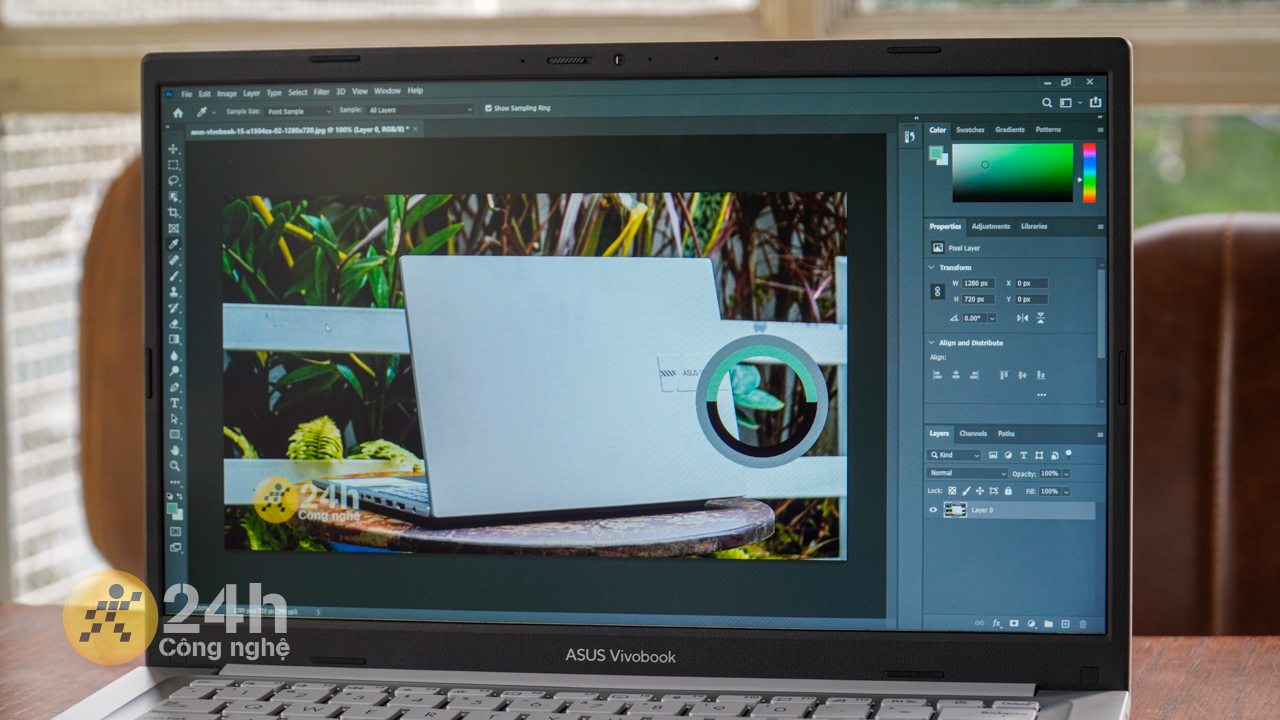Image resolution: width=1280 pixels, height=720 pixels.
Task: Select the Lasso tool
Action: tap(174, 181)
